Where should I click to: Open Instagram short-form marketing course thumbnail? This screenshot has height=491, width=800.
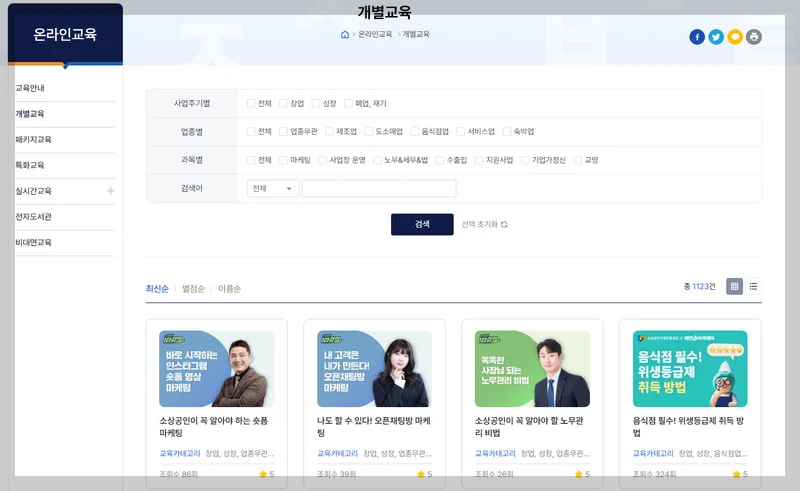click(x=216, y=369)
